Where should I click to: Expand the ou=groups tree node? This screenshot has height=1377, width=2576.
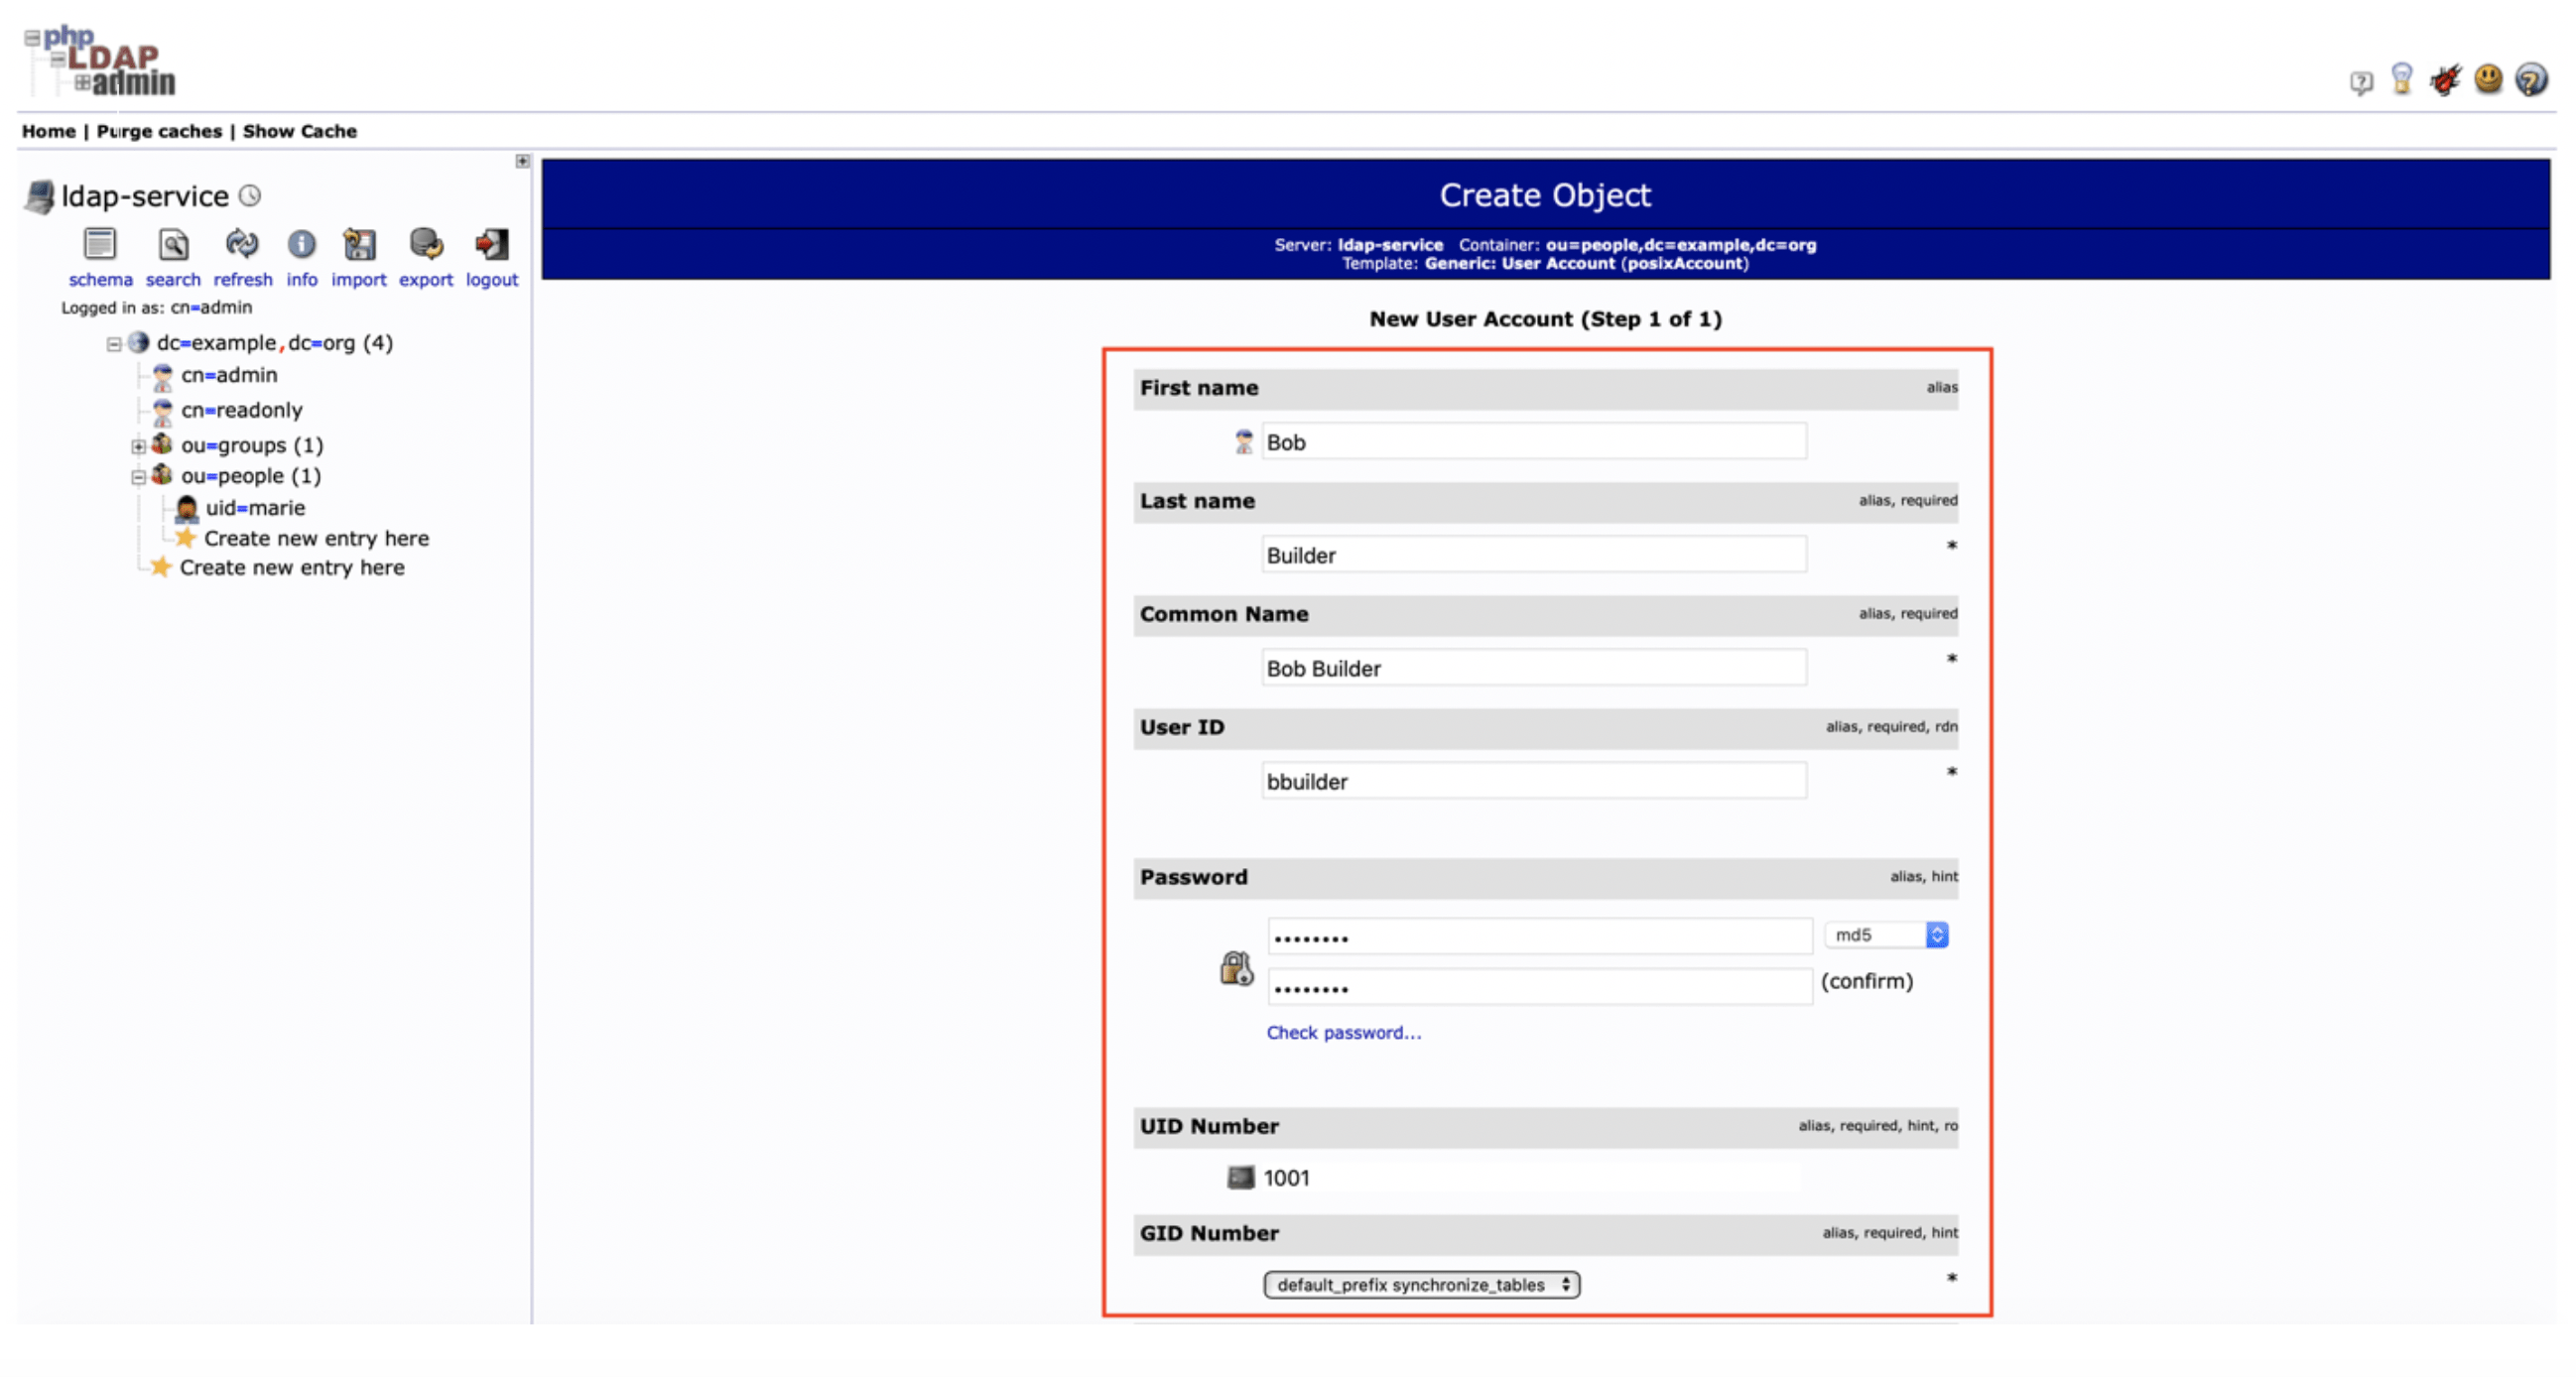click(x=139, y=446)
